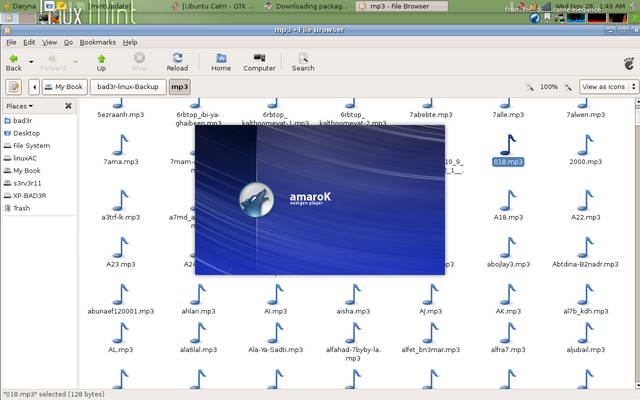Select the abojlay3.mp3 file icon
Screen dimensions: 640x400
coord(508,248)
